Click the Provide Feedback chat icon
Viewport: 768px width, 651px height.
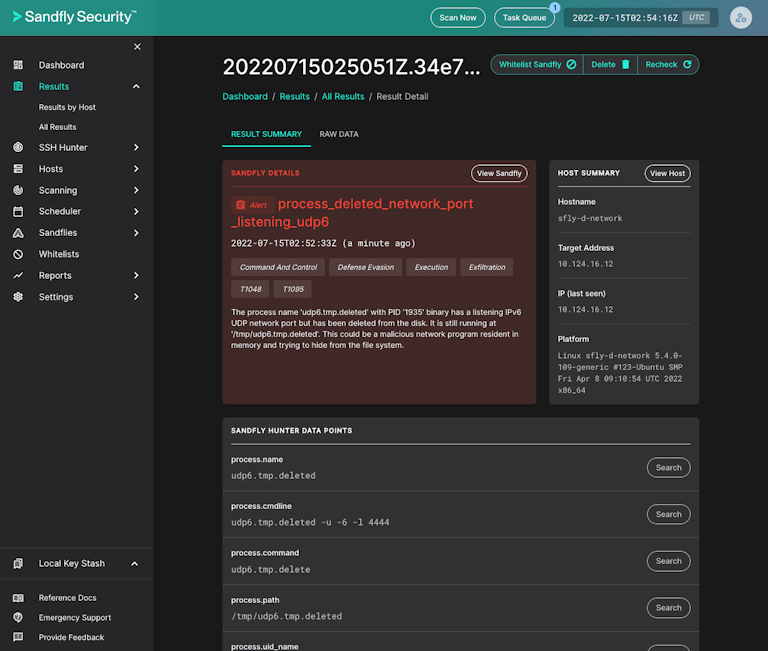18,637
